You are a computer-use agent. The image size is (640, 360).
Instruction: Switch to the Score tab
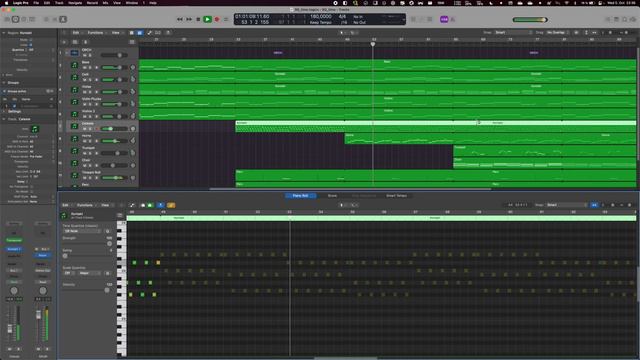pyautogui.click(x=332, y=196)
